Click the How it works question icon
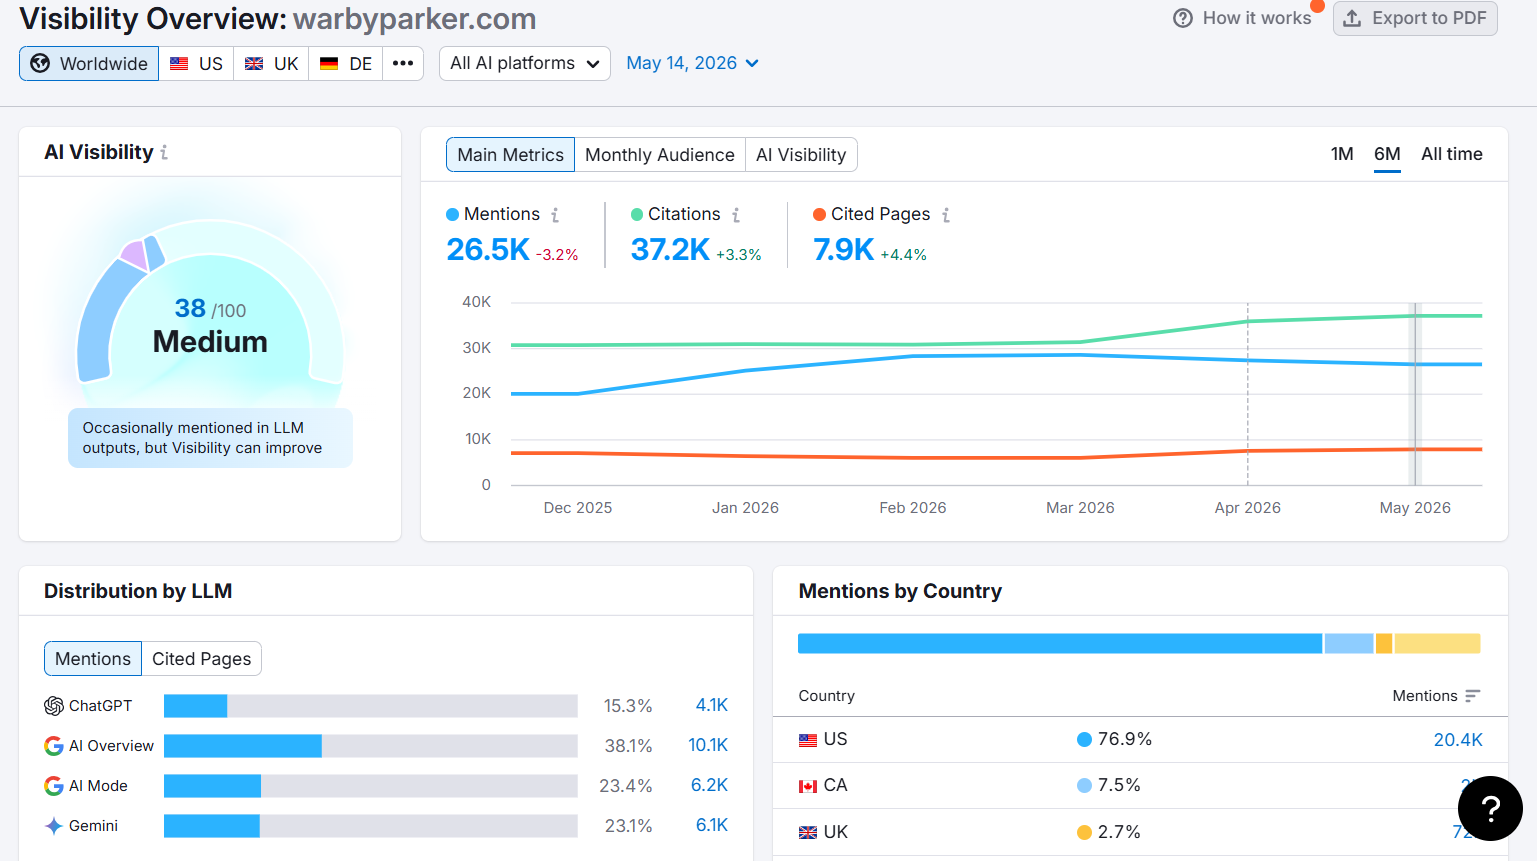The width and height of the screenshot is (1537, 861). tap(1183, 18)
